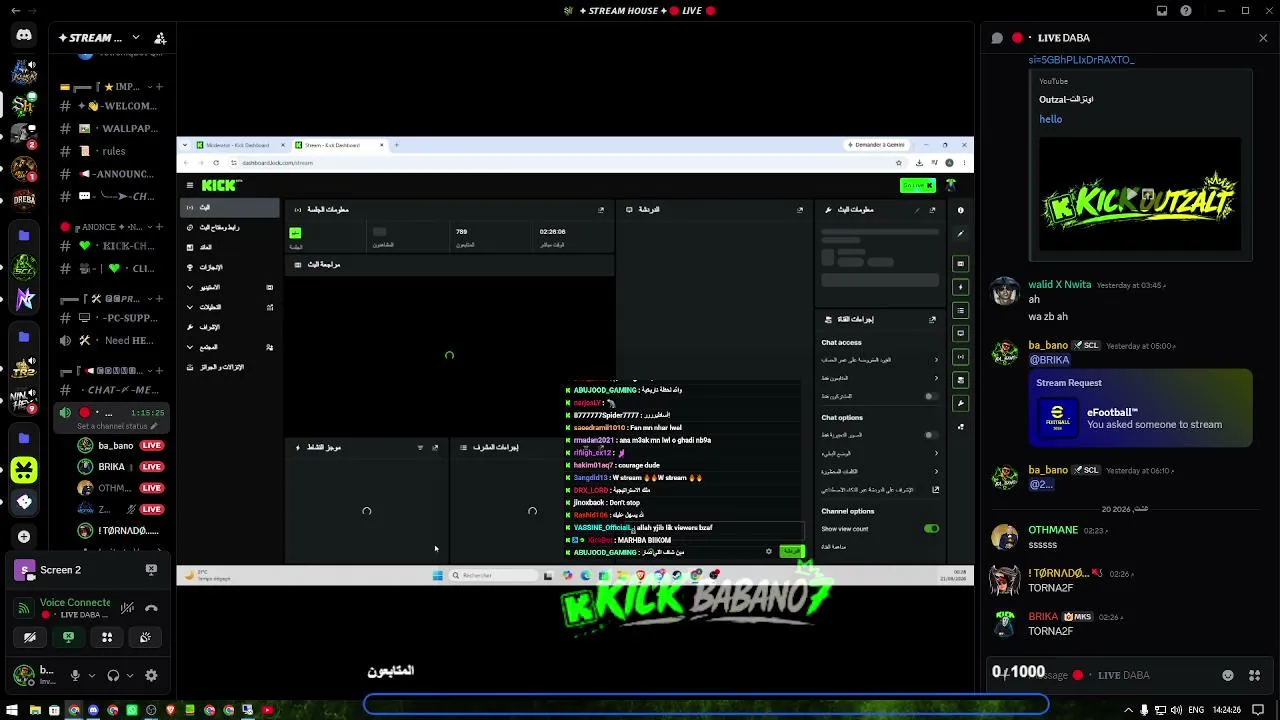Click the @BRIKA mention in chat
1280x720 pixels.
pyautogui.click(x=1049, y=360)
